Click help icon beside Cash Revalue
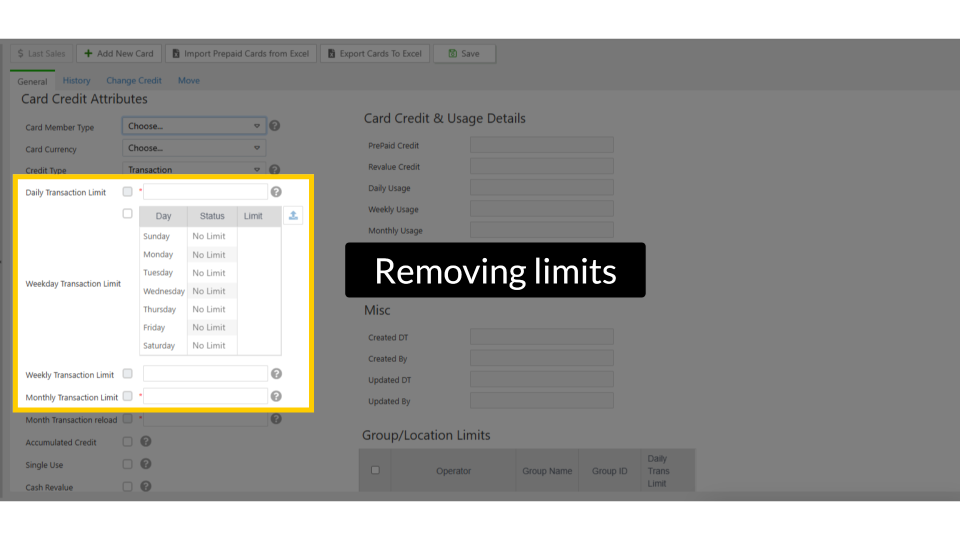This screenshot has height=540, width=960. tap(146, 487)
